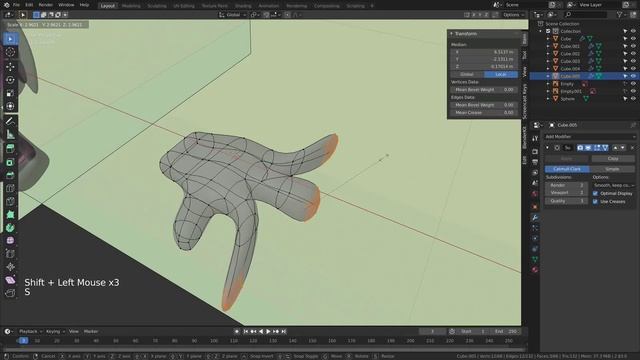Image resolution: width=640 pixels, height=360 pixels.
Task: Collapse the Subdivision modifier panel
Action: (x=548, y=148)
